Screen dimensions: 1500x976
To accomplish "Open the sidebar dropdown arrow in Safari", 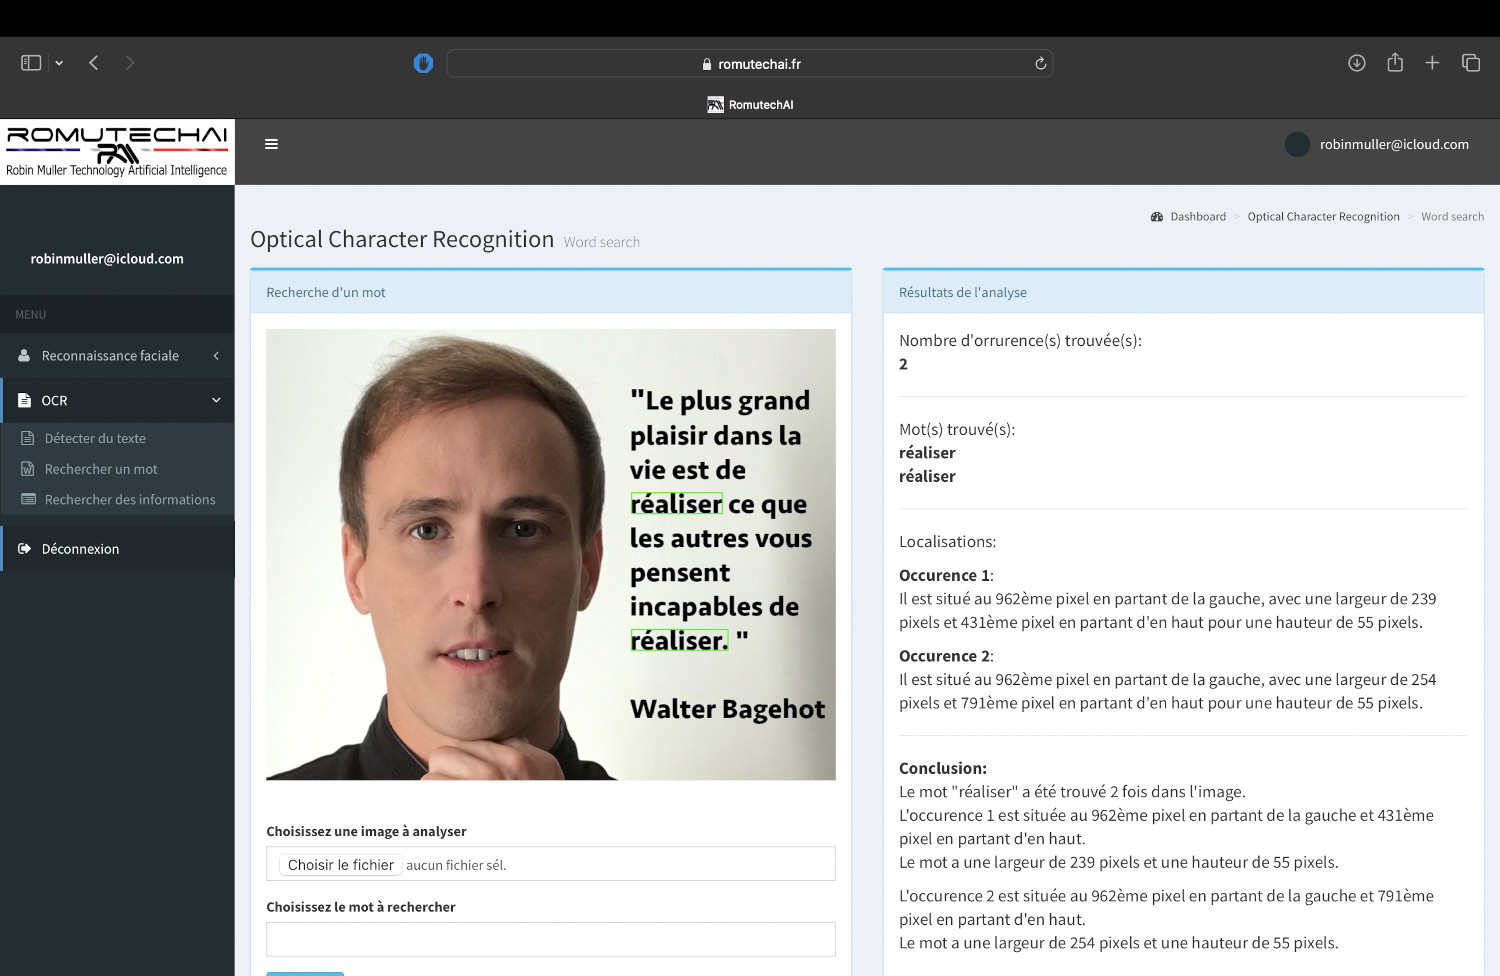I will pyautogui.click(x=59, y=63).
